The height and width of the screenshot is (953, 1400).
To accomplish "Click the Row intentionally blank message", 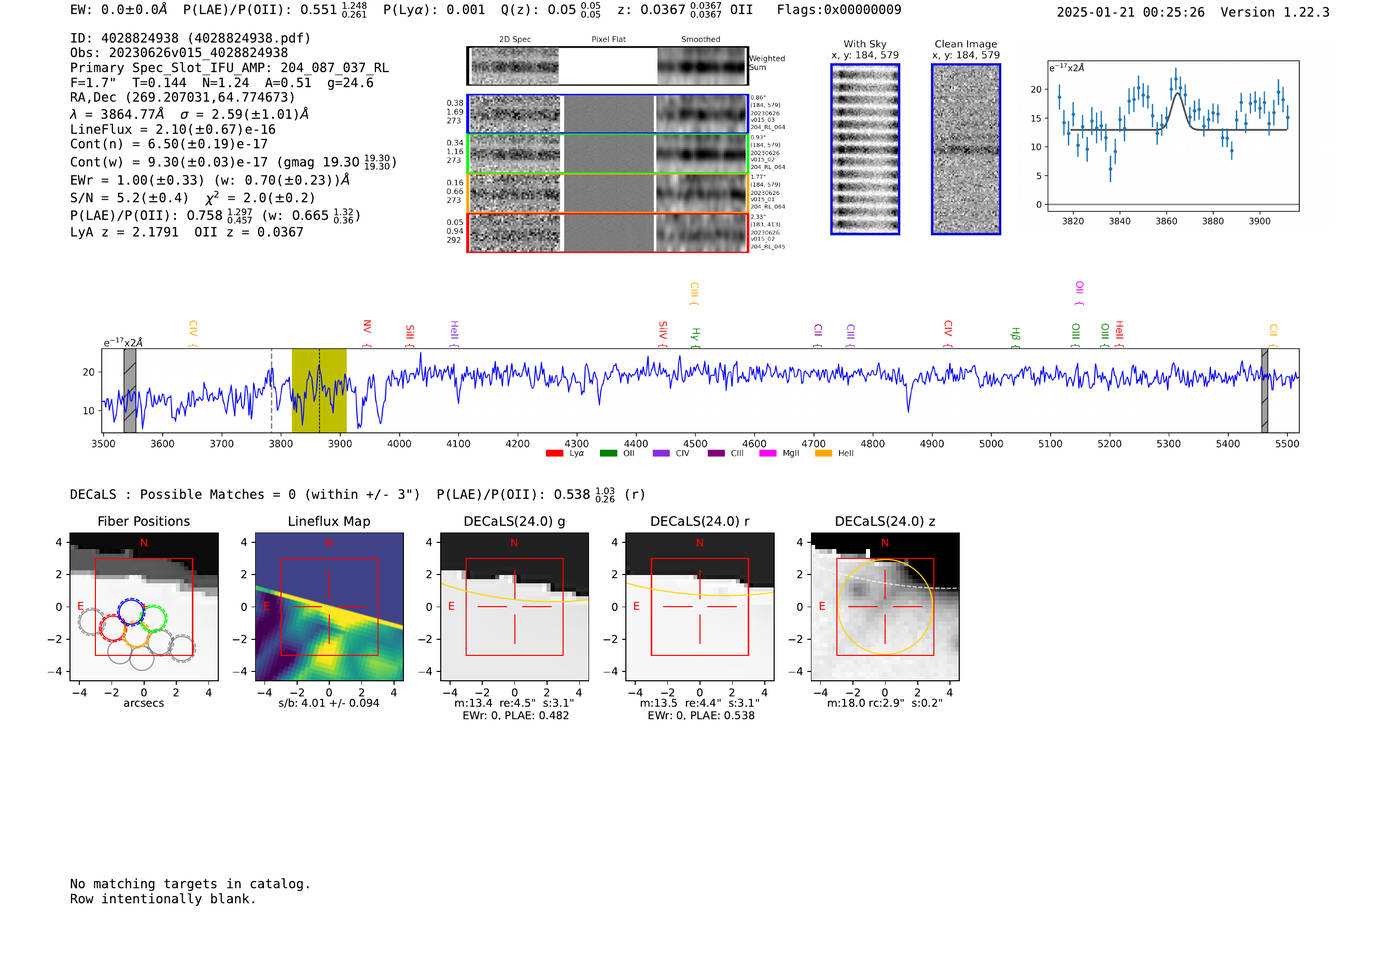I will (163, 899).
